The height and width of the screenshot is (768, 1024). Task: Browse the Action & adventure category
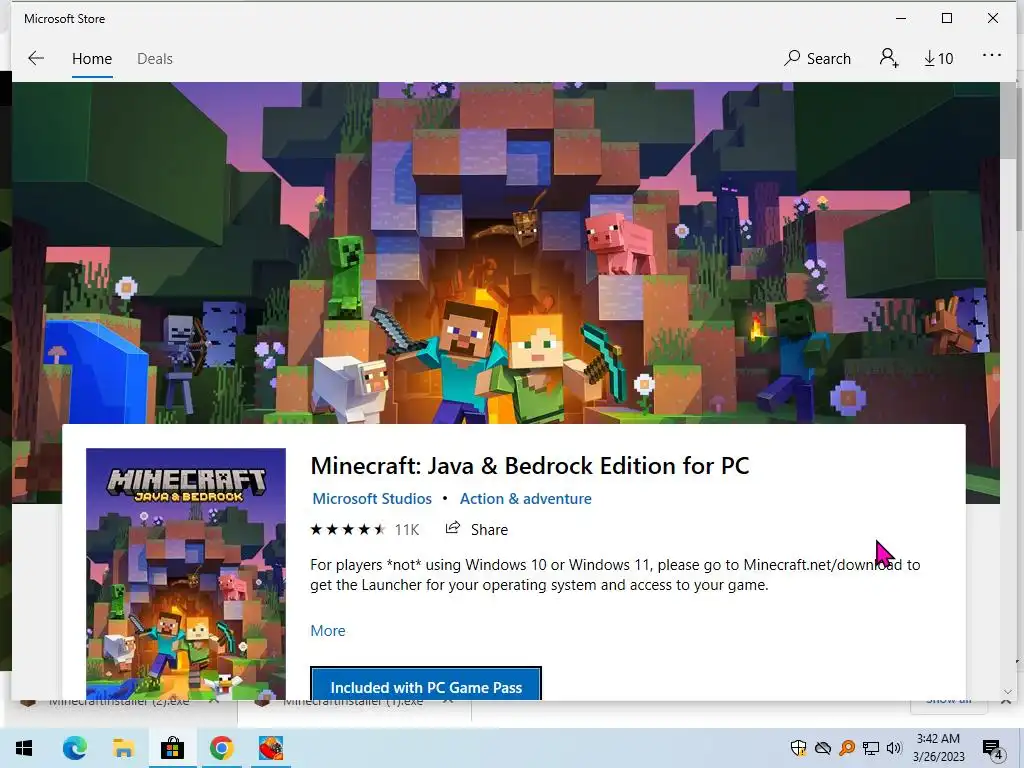tap(526, 498)
